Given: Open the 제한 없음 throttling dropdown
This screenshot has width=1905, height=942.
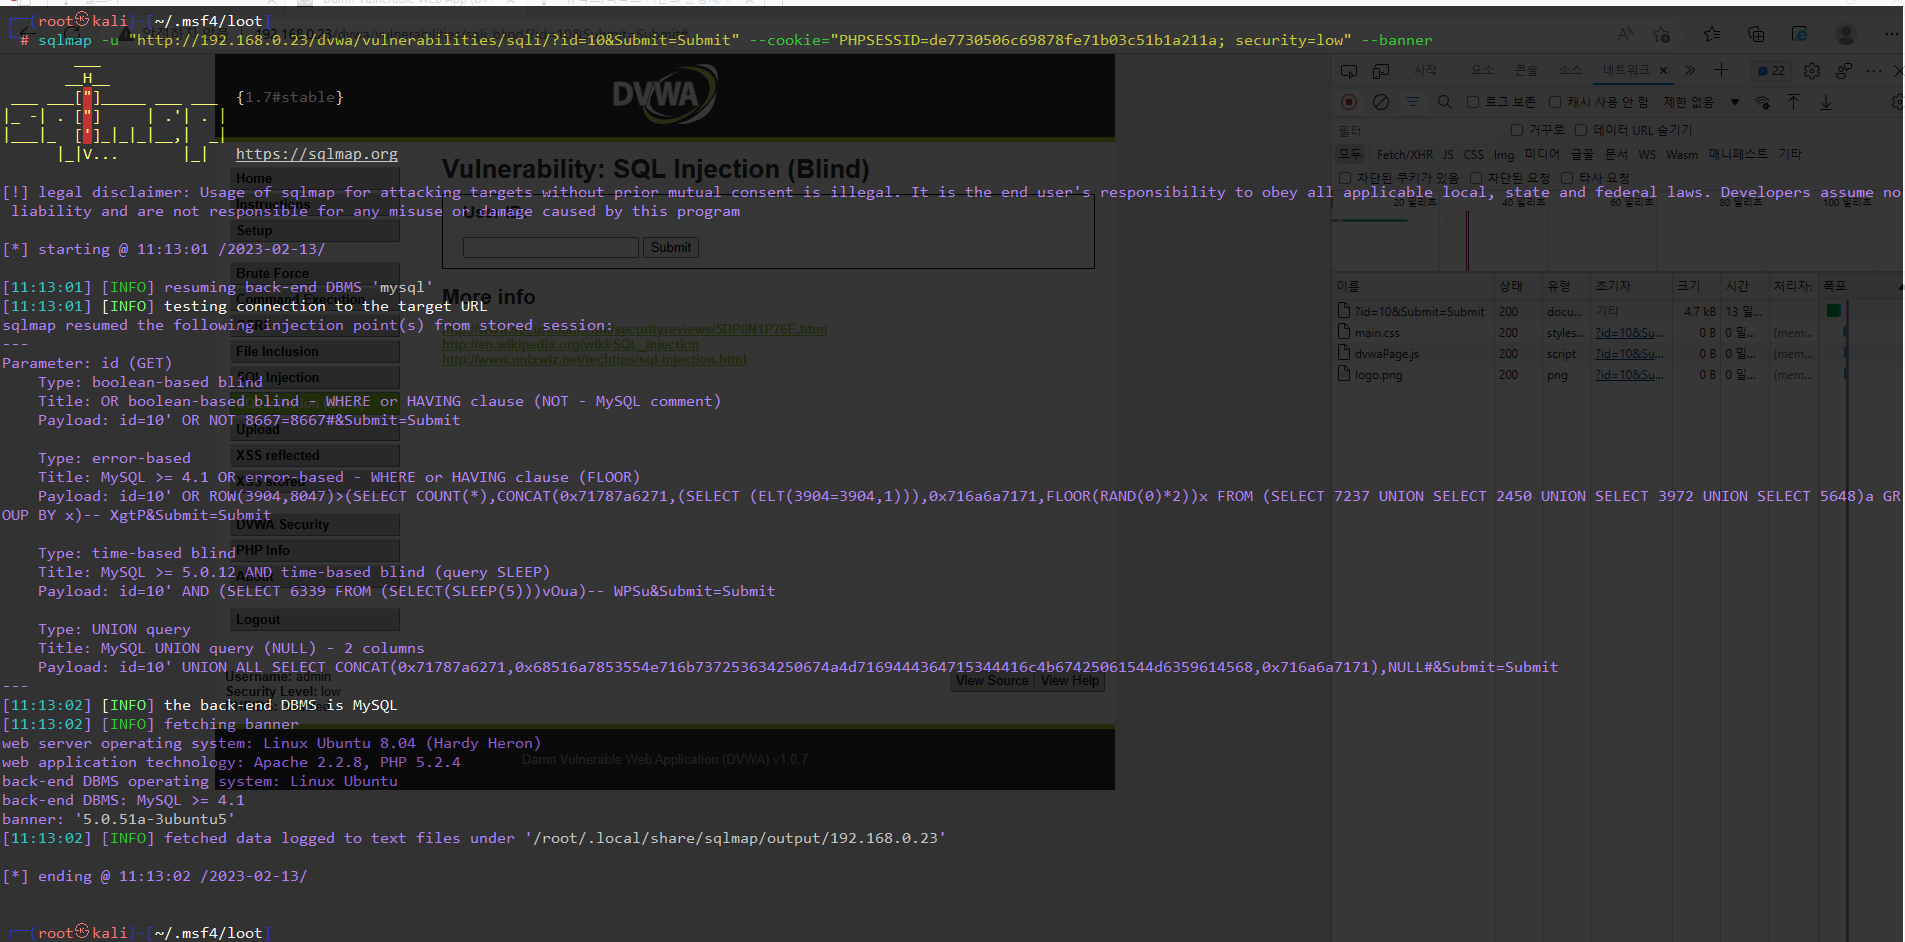Looking at the screenshot, I should (x=1701, y=102).
